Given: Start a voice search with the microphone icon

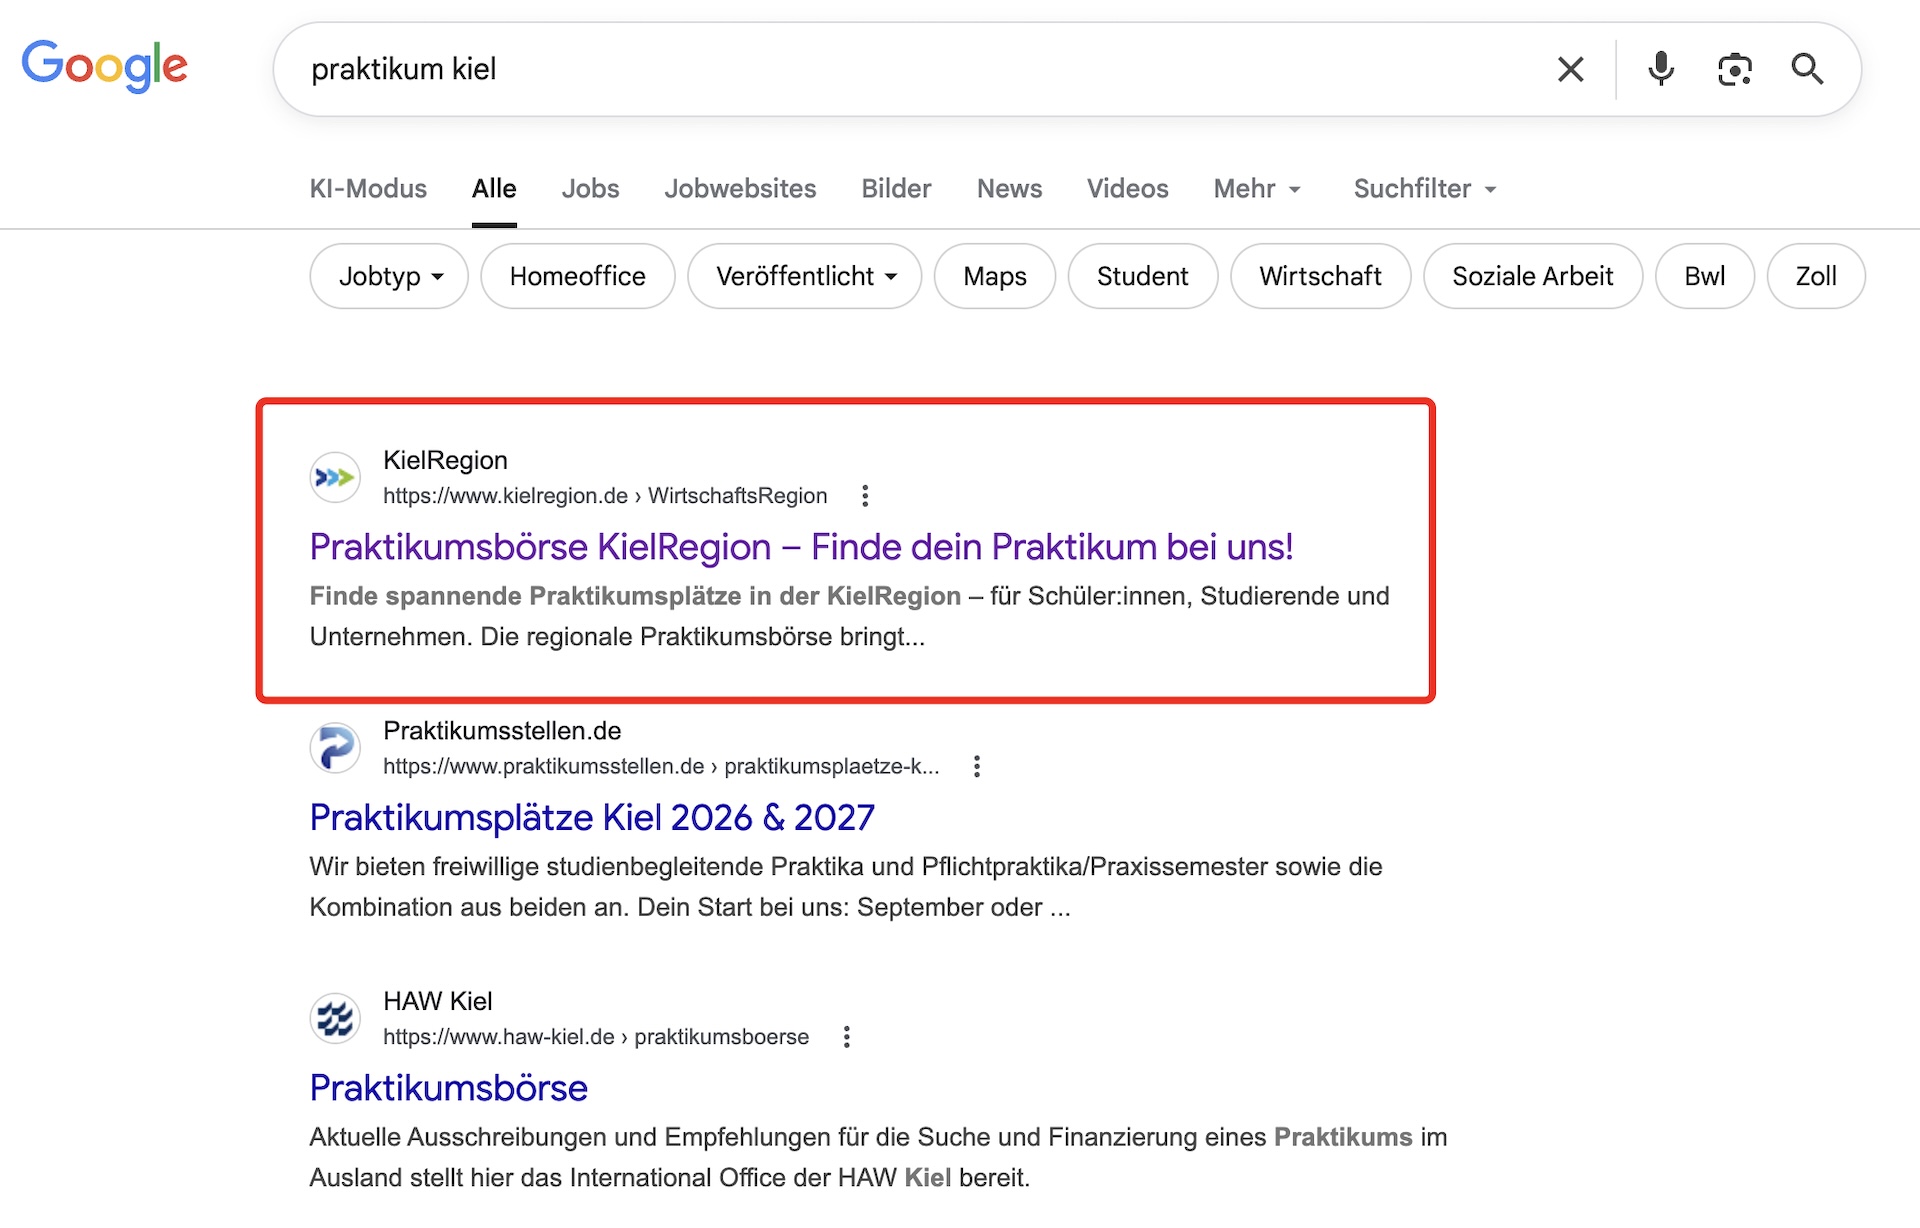Looking at the screenshot, I should click(1660, 68).
